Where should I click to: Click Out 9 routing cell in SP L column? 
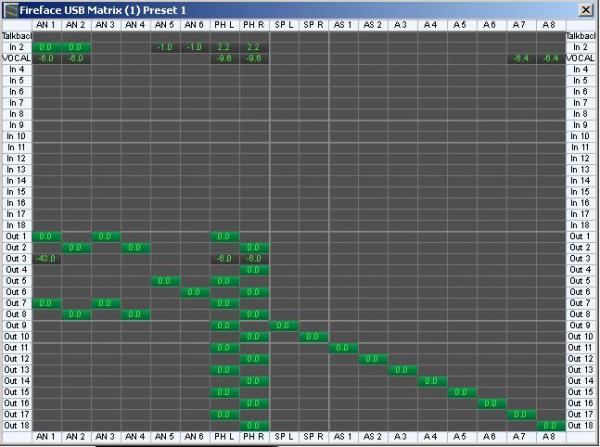pos(283,326)
